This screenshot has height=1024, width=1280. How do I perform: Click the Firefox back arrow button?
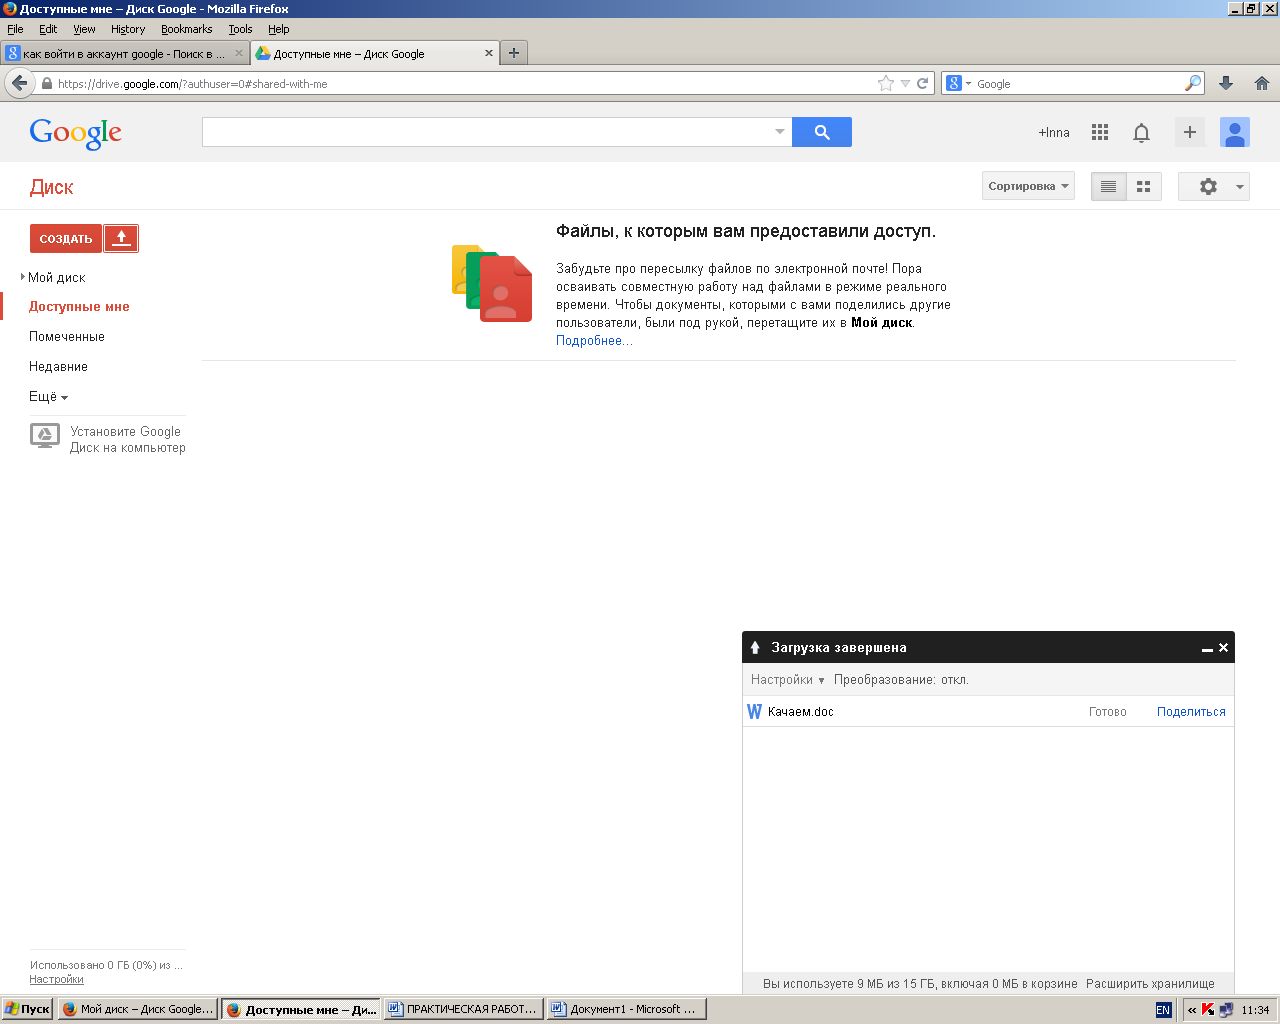19,83
